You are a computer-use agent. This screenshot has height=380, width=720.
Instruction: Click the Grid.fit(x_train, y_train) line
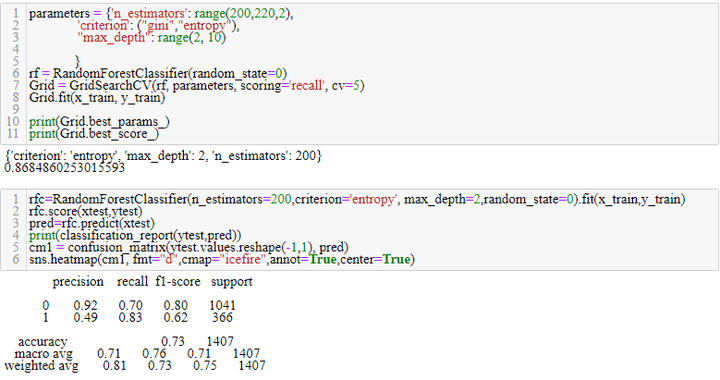[x=97, y=97]
